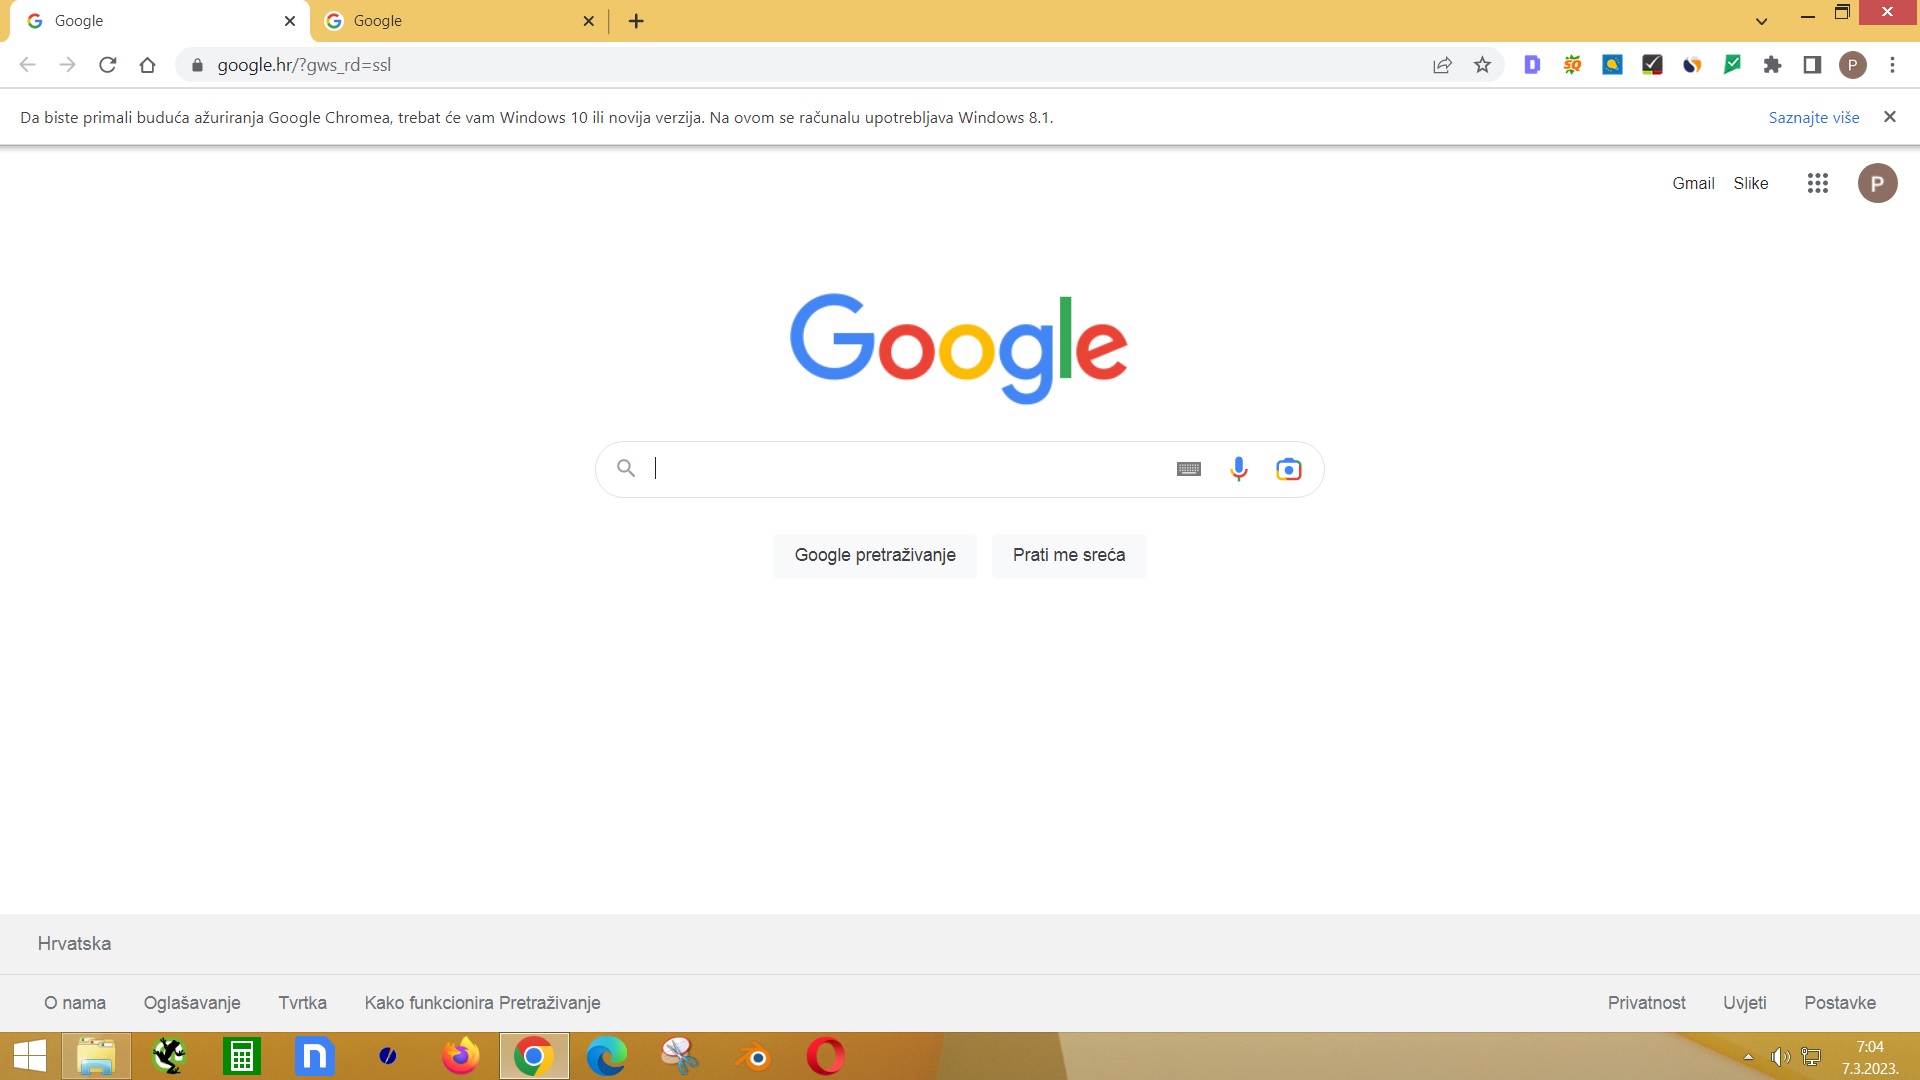Open the Gmail link
Image resolution: width=1920 pixels, height=1080 pixels.
1693,183
